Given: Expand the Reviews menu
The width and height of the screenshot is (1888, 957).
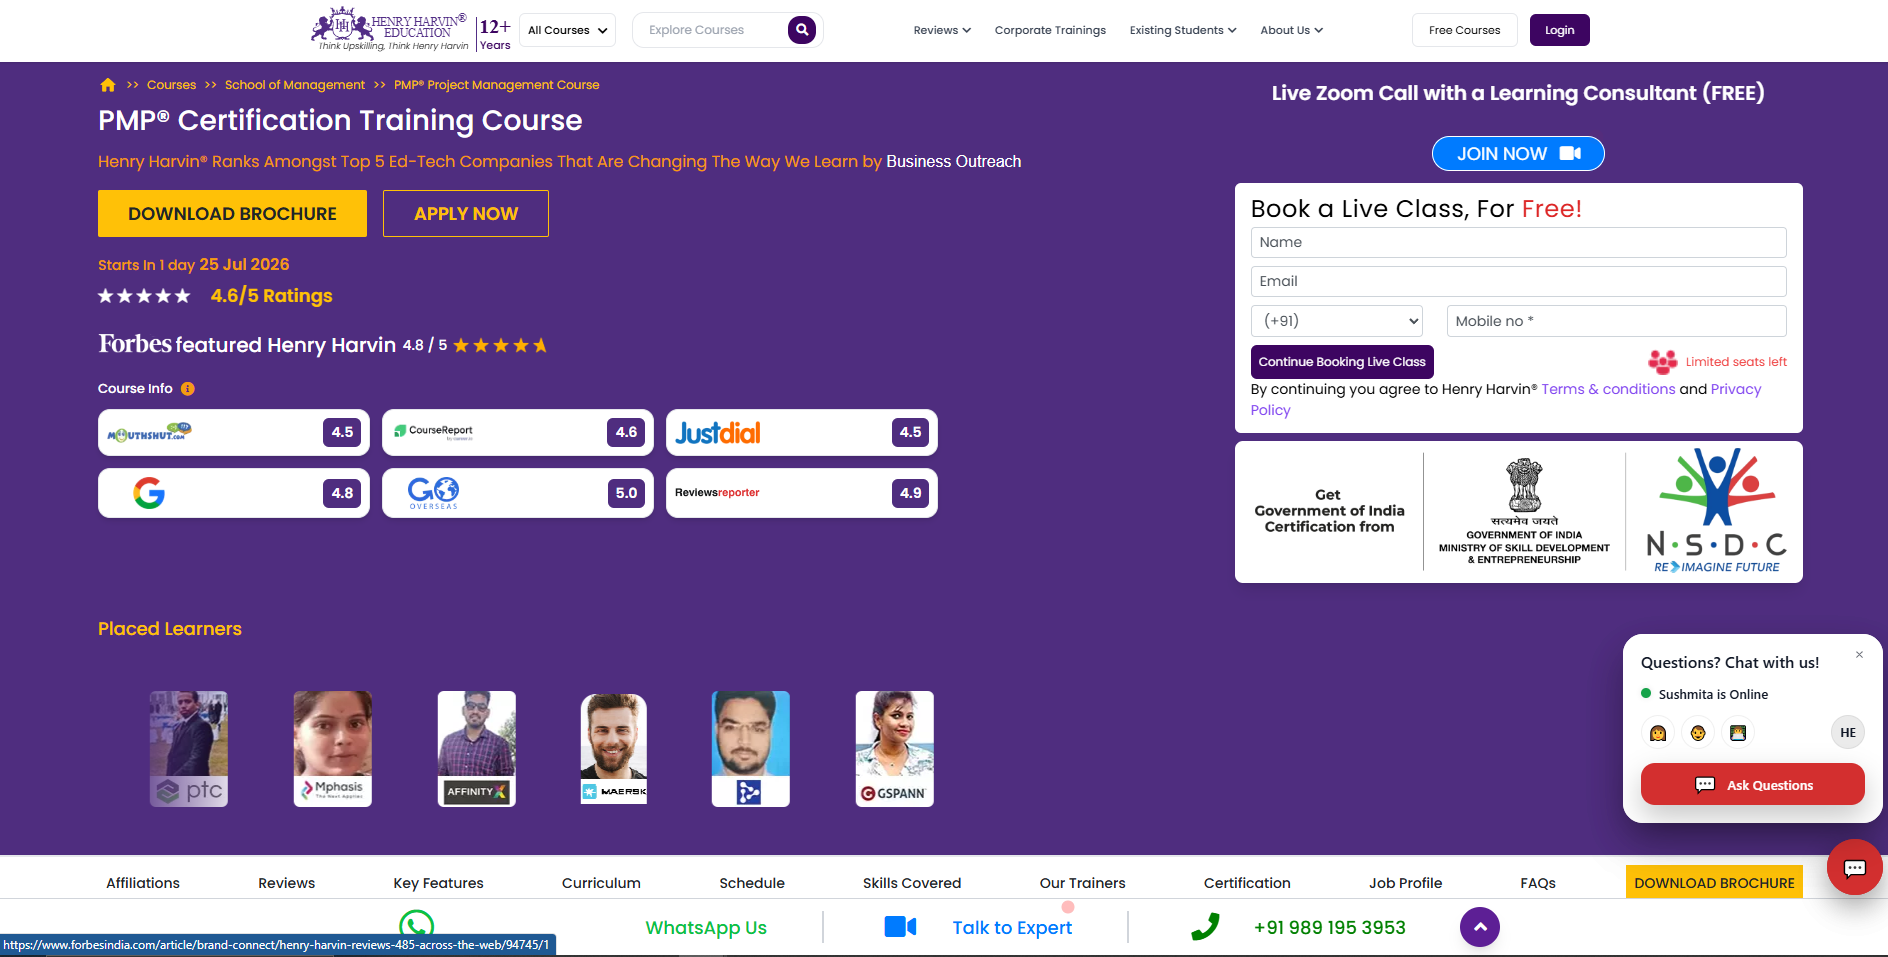Looking at the screenshot, I should pos(942,30).
